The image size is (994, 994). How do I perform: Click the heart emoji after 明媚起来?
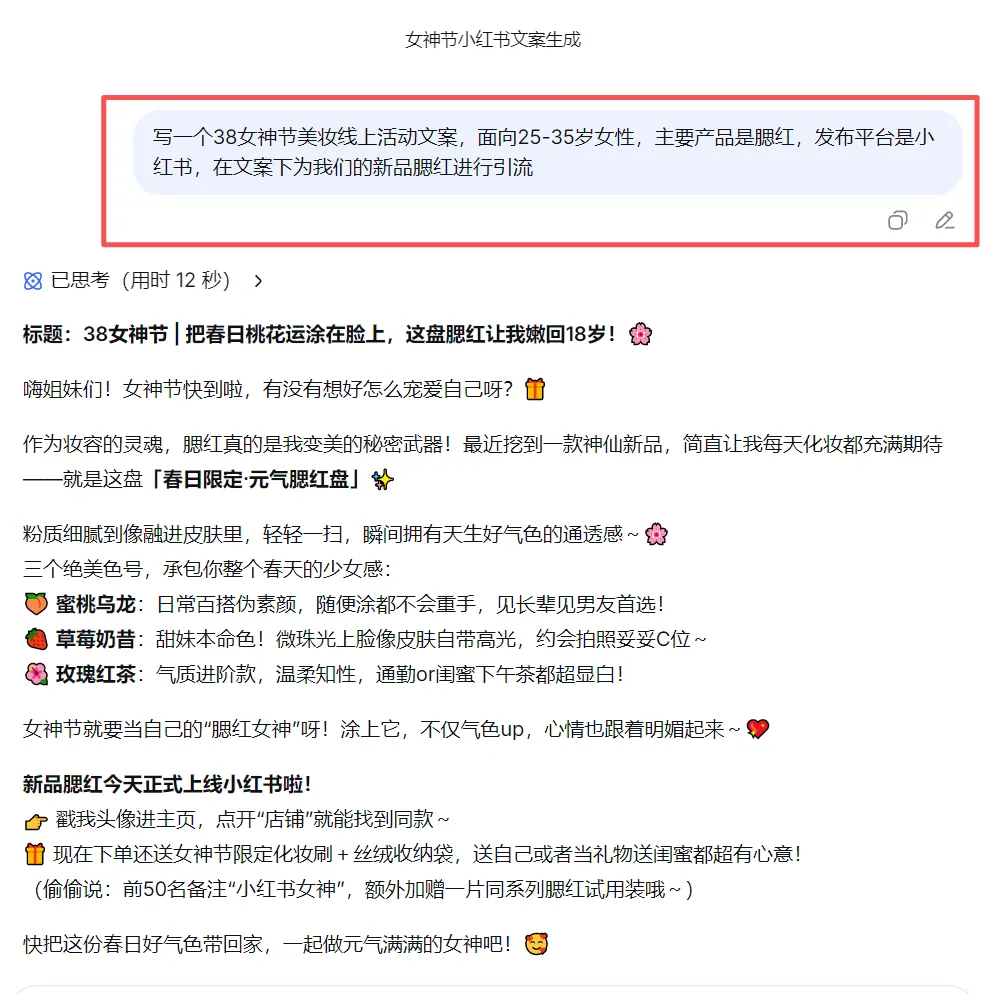pos(758,729)
